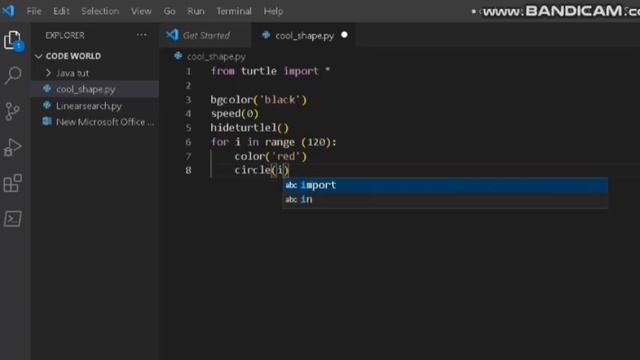
Task: Open the Help menu
Action: point(273,11)
